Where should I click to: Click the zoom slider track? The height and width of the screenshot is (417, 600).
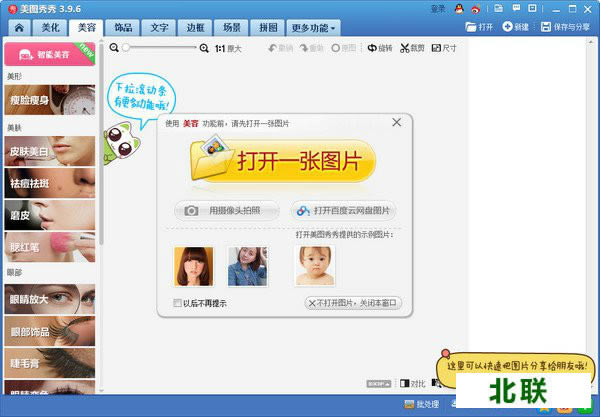coord(160,48)
